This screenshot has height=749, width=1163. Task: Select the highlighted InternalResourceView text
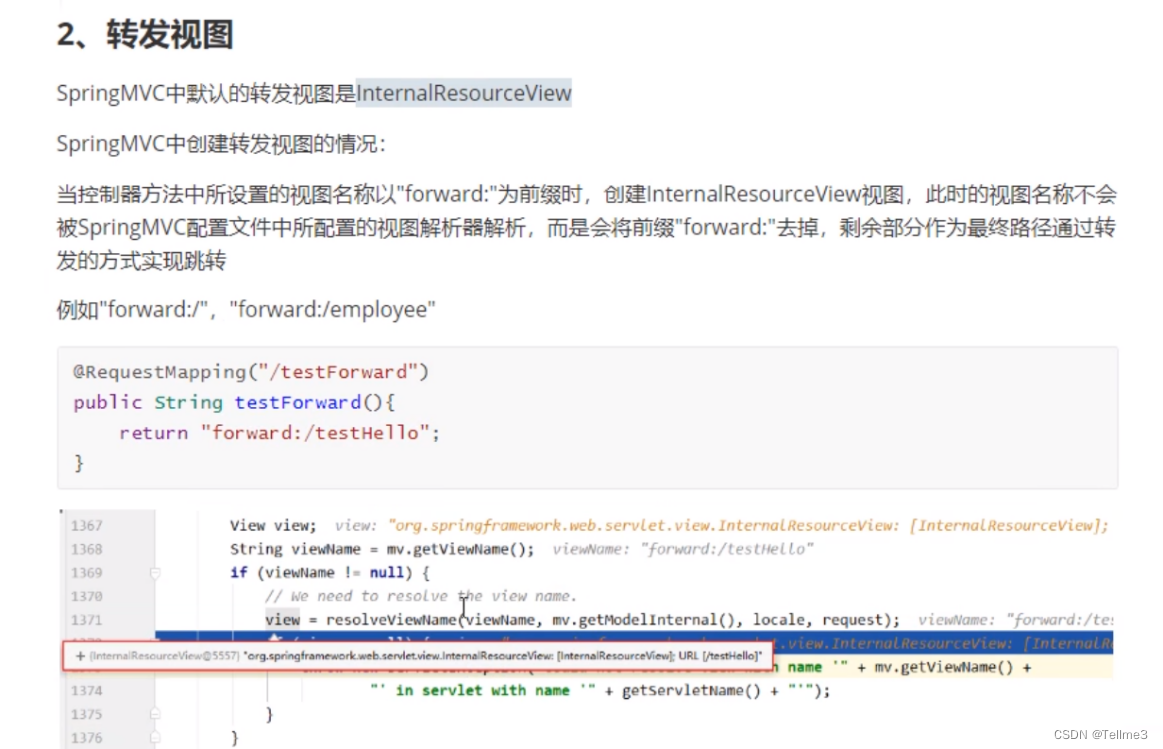tap(464, 92)
